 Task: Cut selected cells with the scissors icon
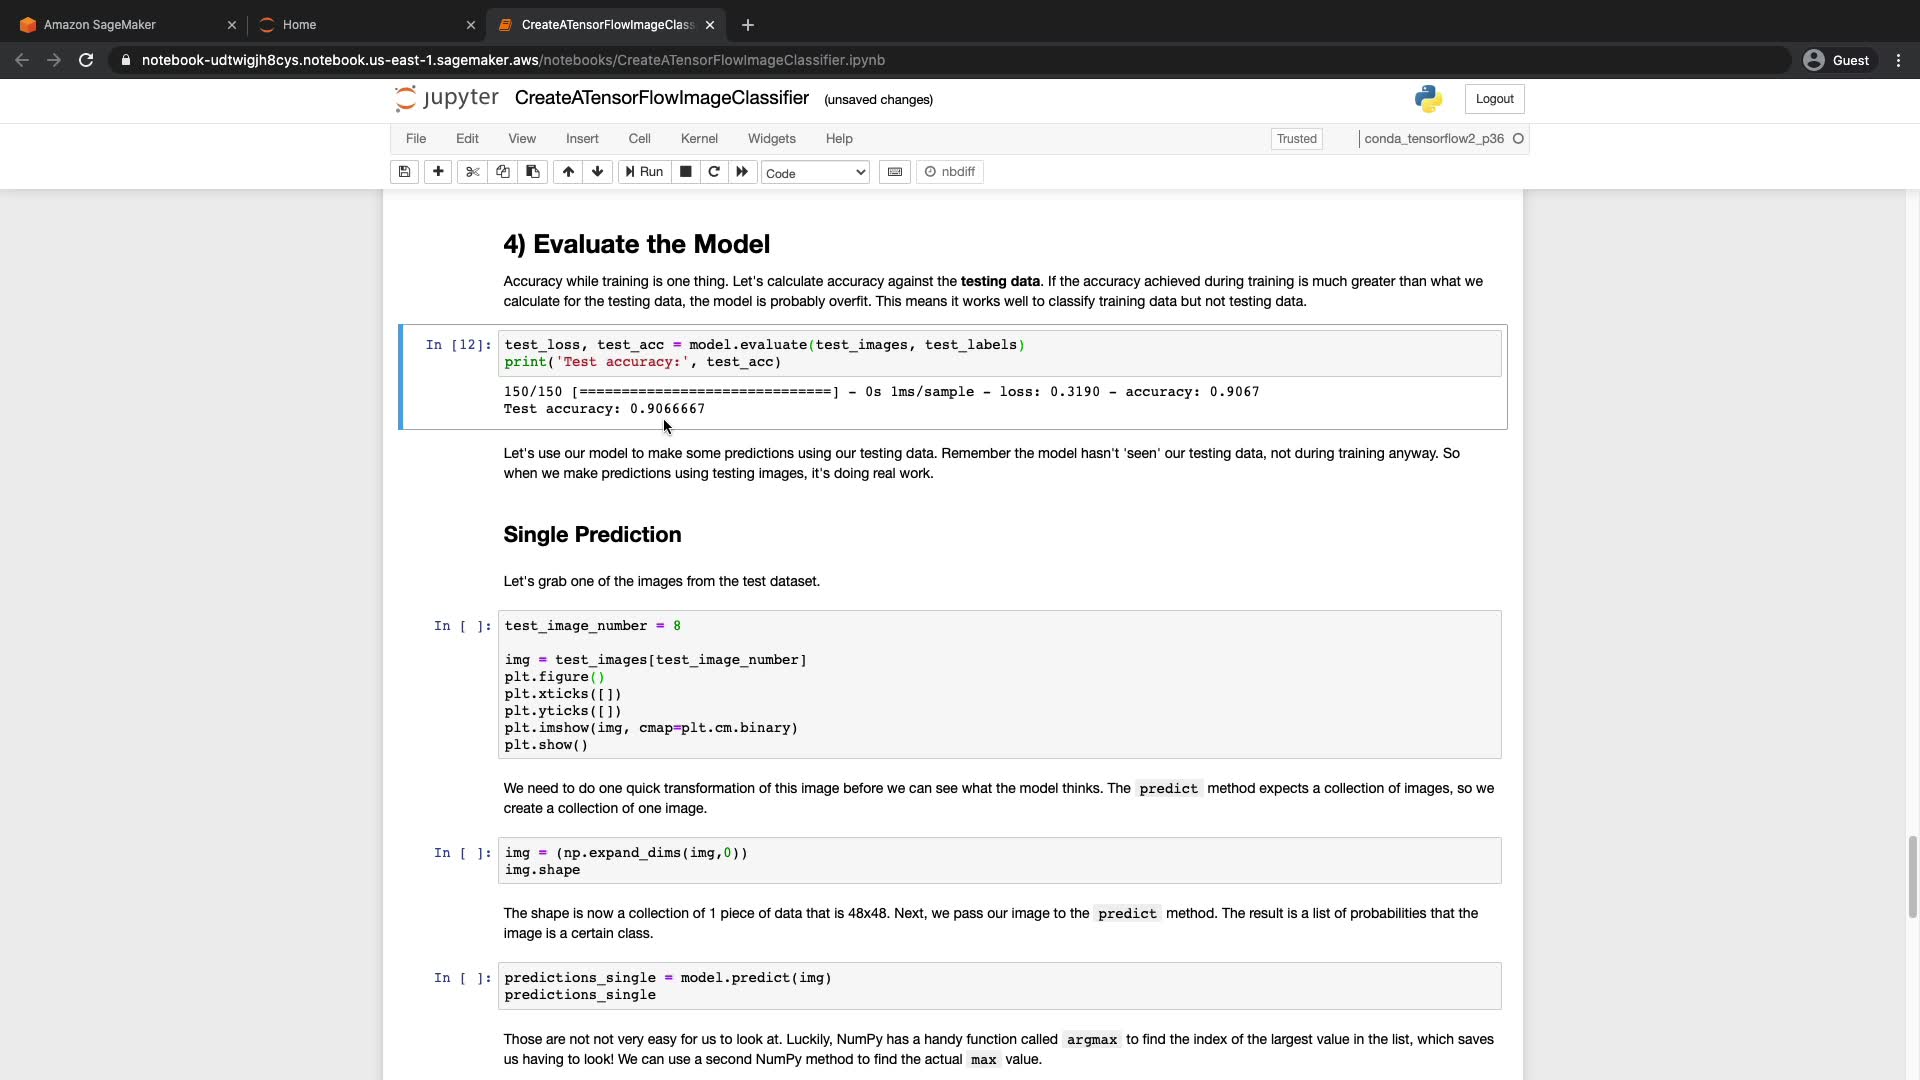coord(473,172)
